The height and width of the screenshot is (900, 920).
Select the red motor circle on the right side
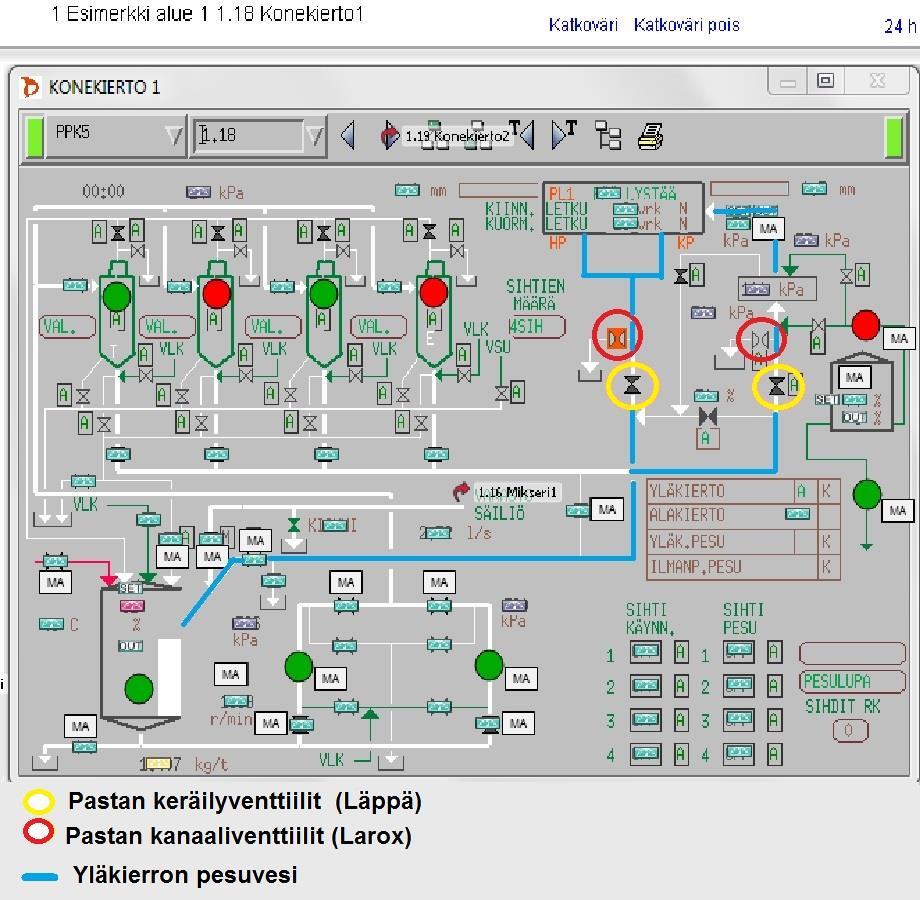point(865,324)
